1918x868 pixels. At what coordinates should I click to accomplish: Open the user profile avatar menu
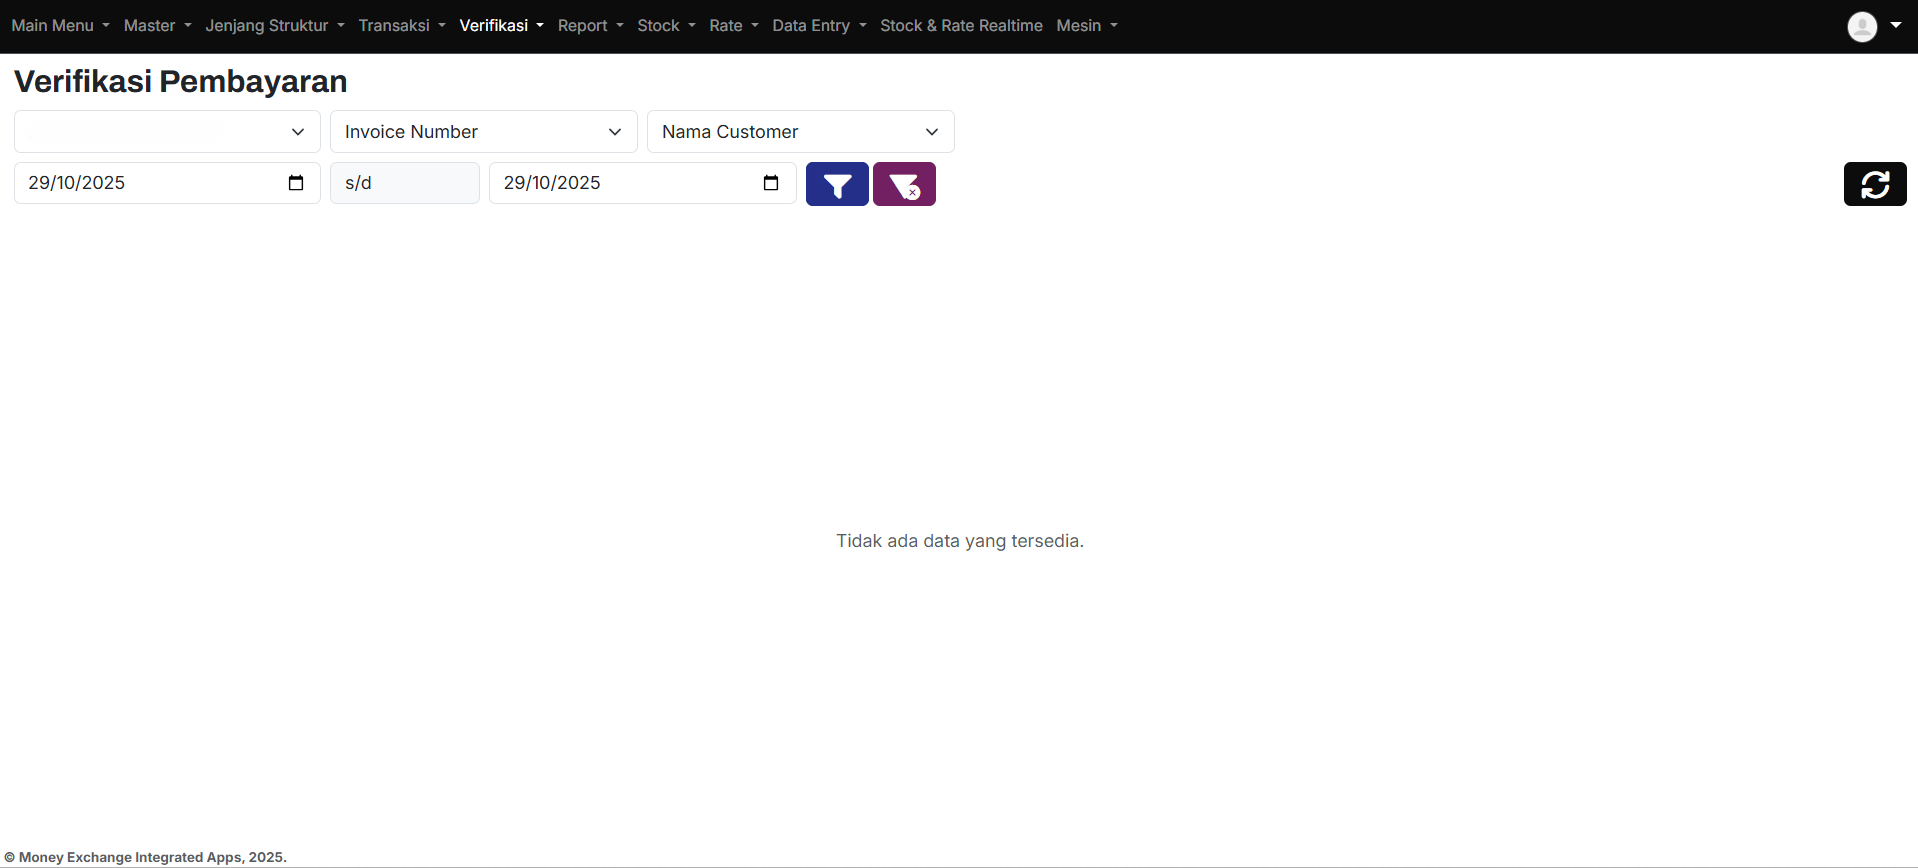[1873, 26]
